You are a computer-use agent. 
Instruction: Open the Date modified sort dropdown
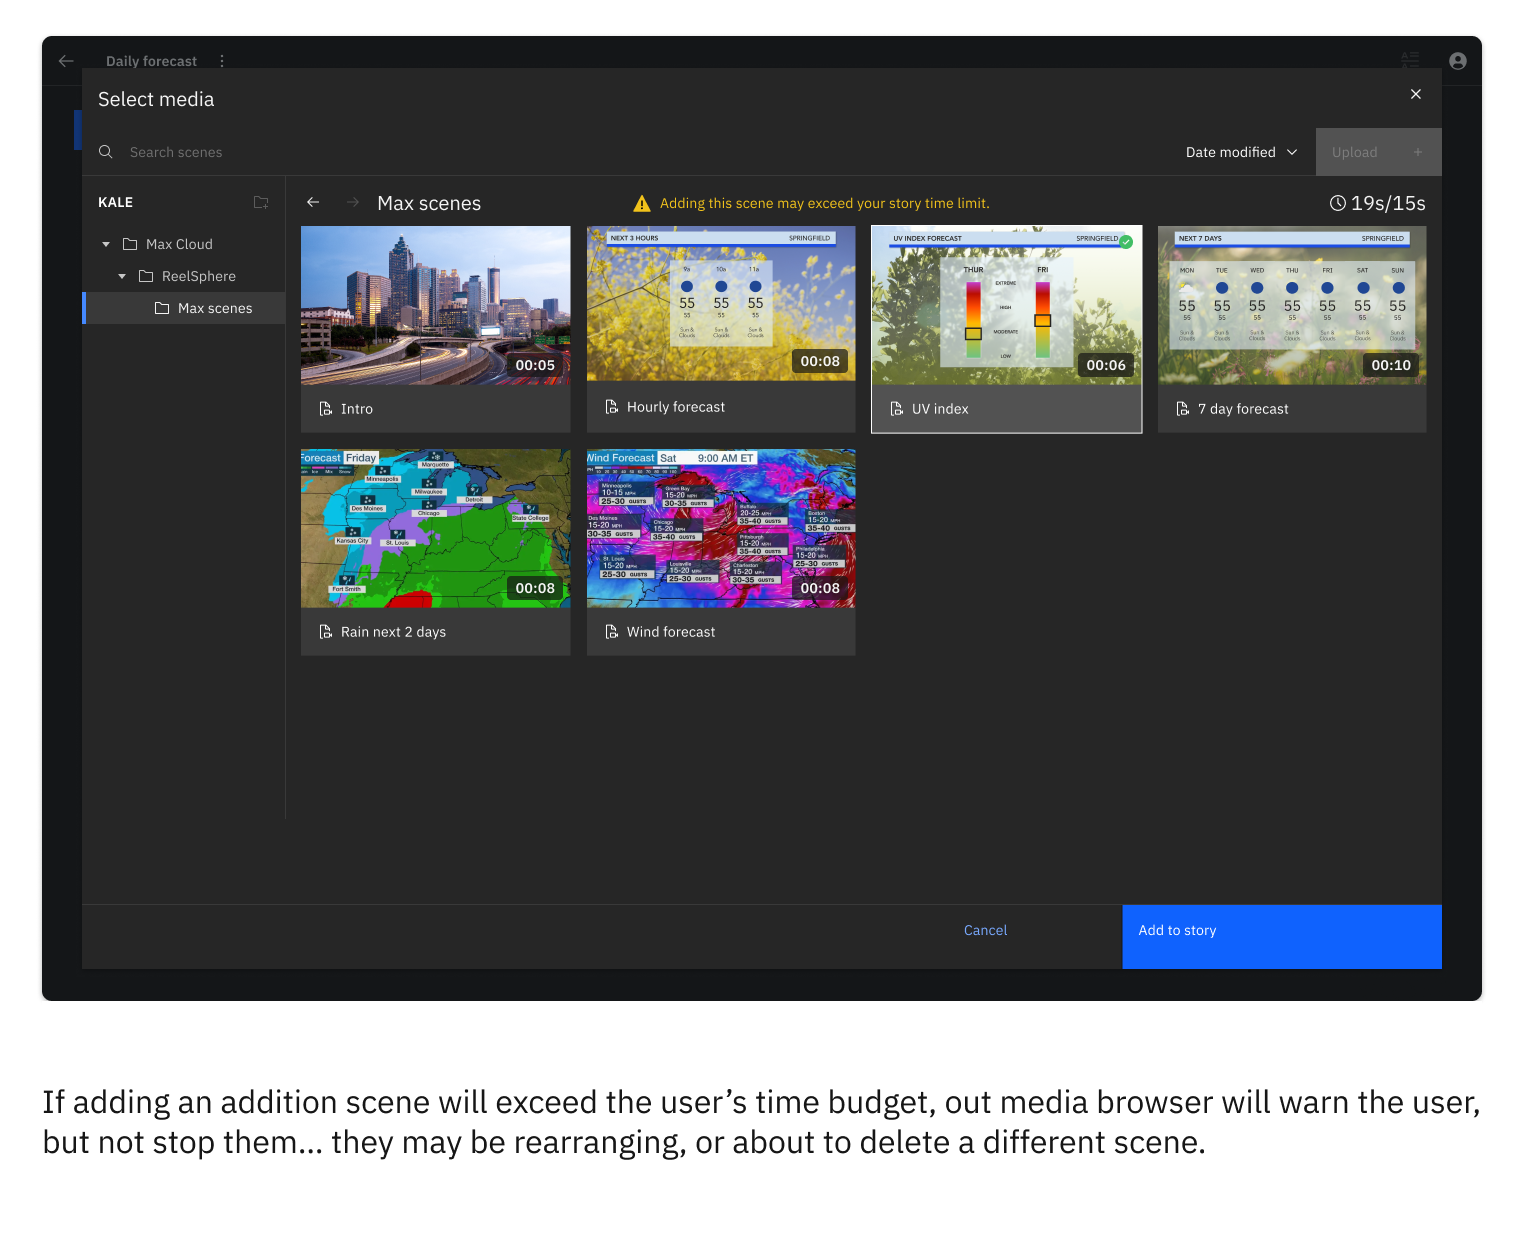pos(1241,152)
